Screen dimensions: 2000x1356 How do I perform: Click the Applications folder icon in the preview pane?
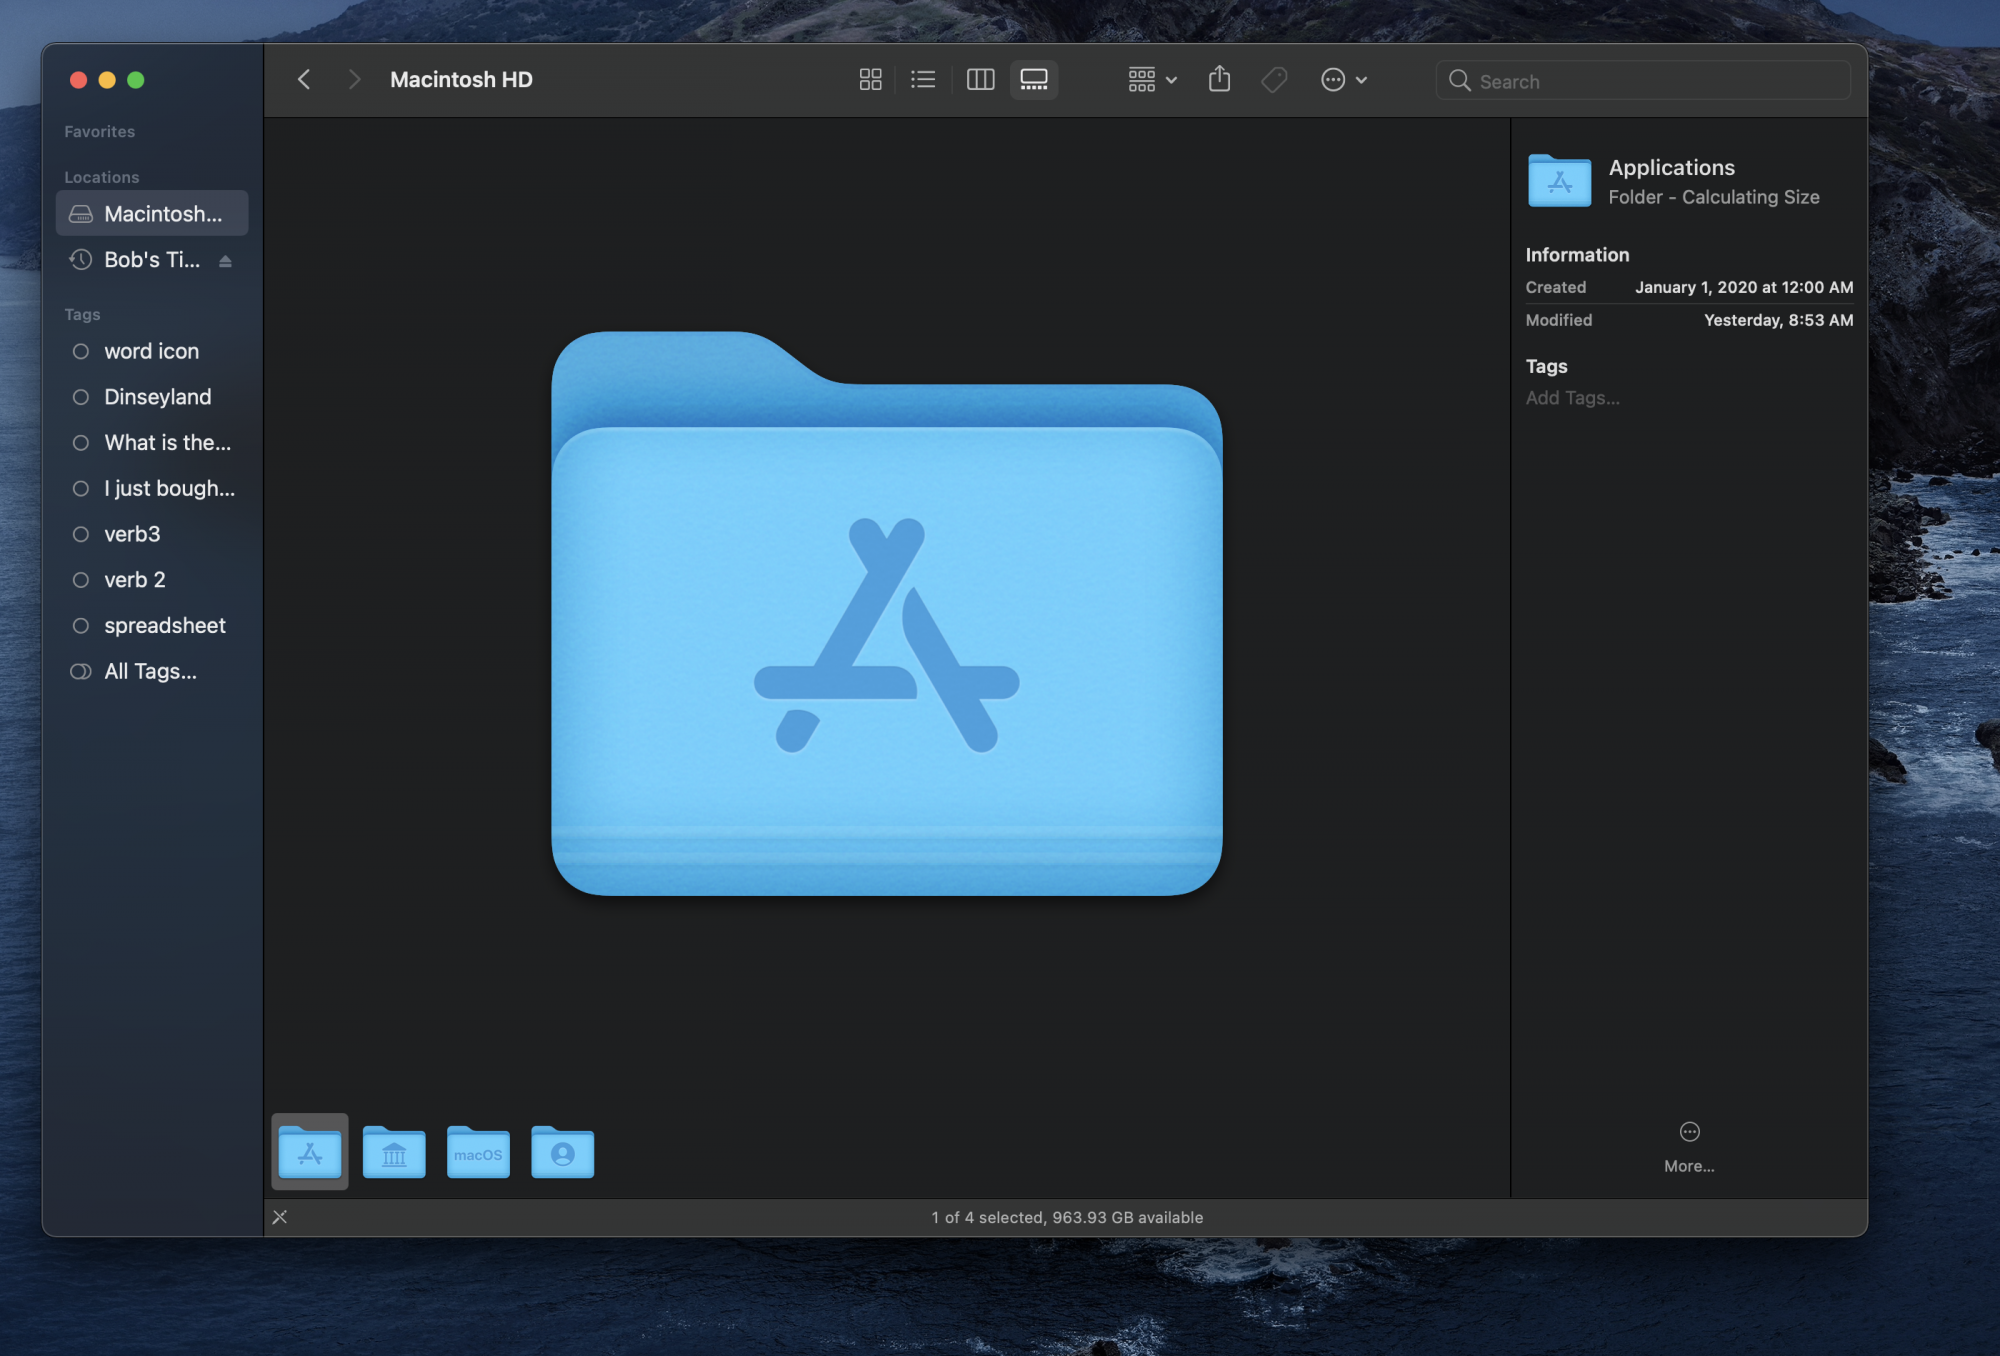point(1559,180)
